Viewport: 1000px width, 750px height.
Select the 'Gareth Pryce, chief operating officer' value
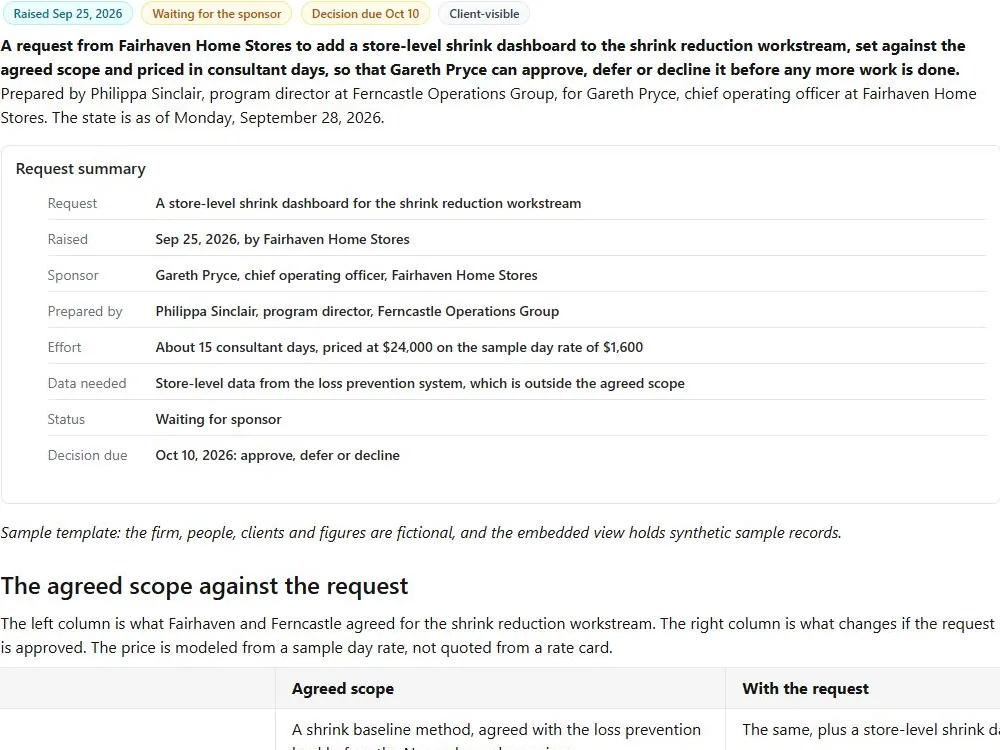coord(346,276)
